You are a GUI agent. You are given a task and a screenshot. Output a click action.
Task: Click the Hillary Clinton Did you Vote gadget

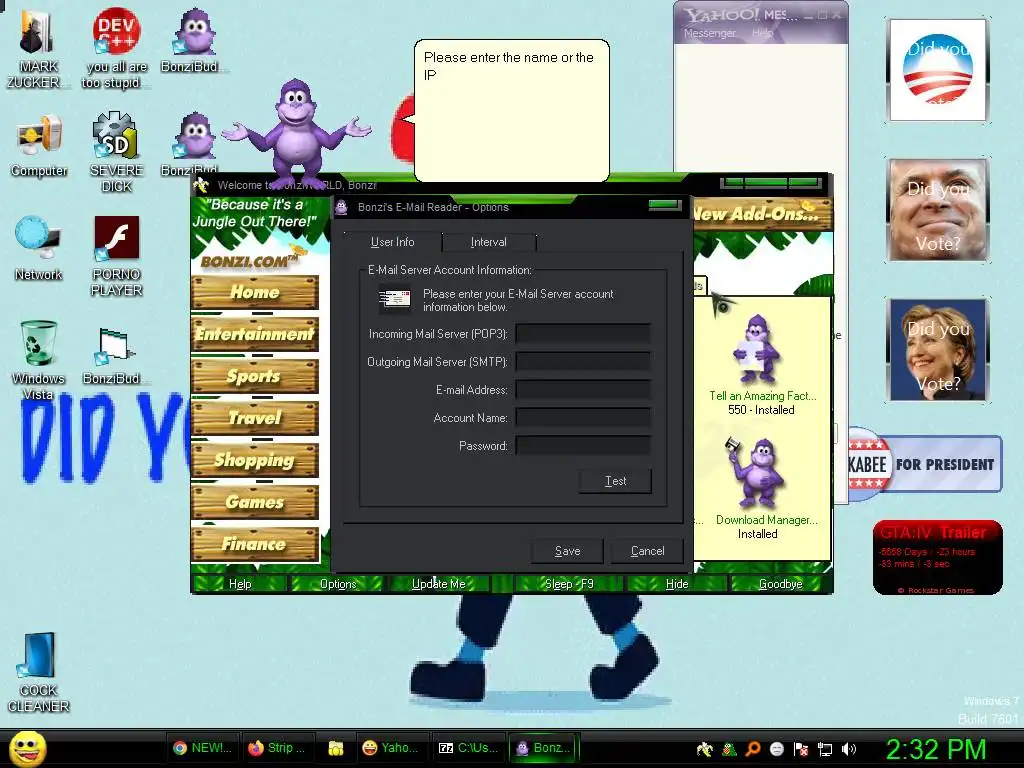click(938, 350)
